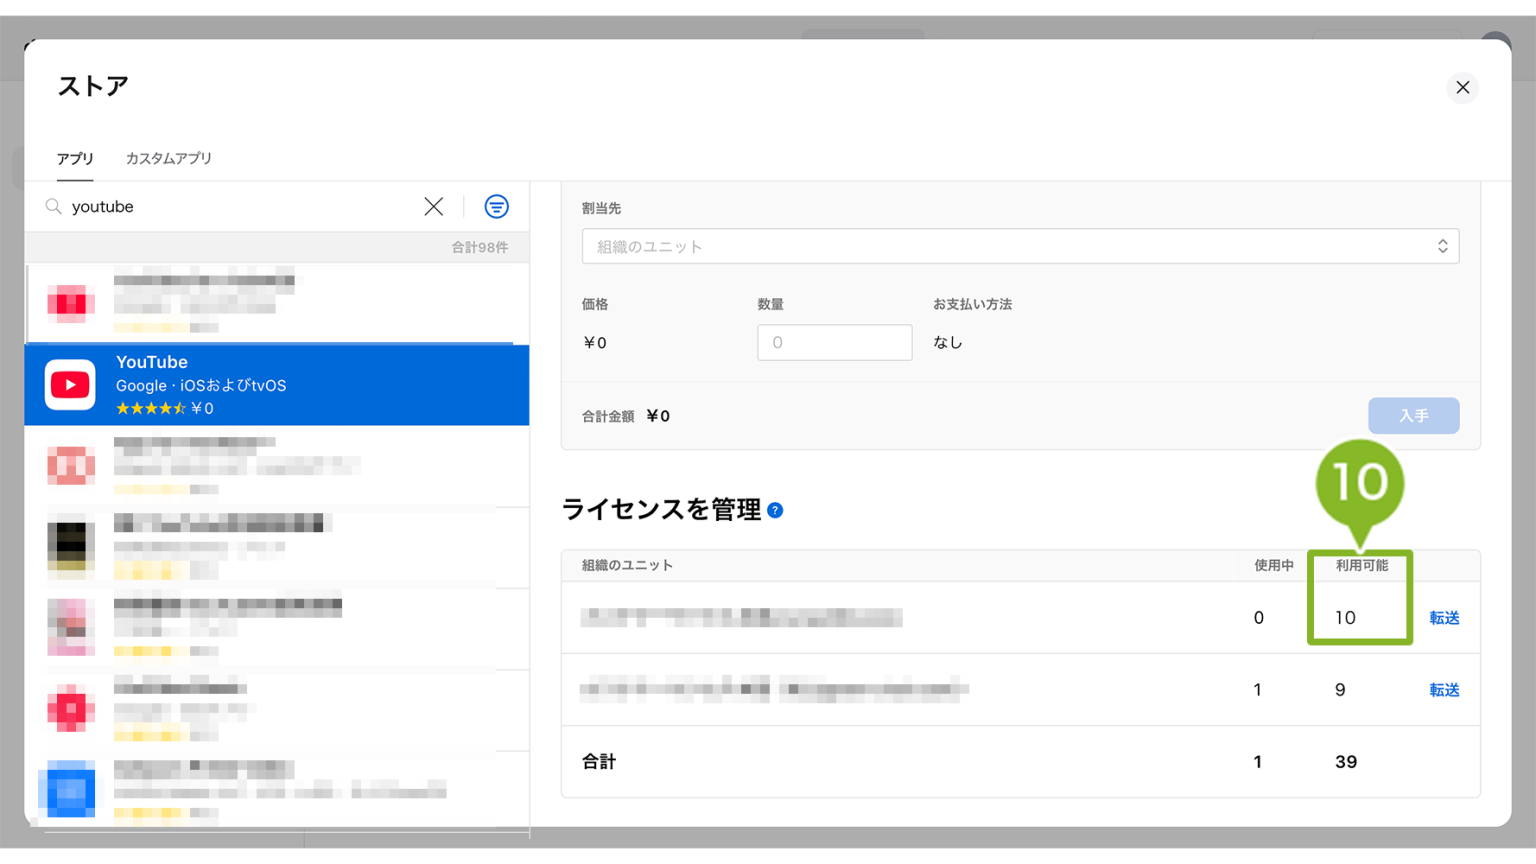Screen dimensions: 1536x864
Task: Close the Store dialog
Action: (1462, 88)
